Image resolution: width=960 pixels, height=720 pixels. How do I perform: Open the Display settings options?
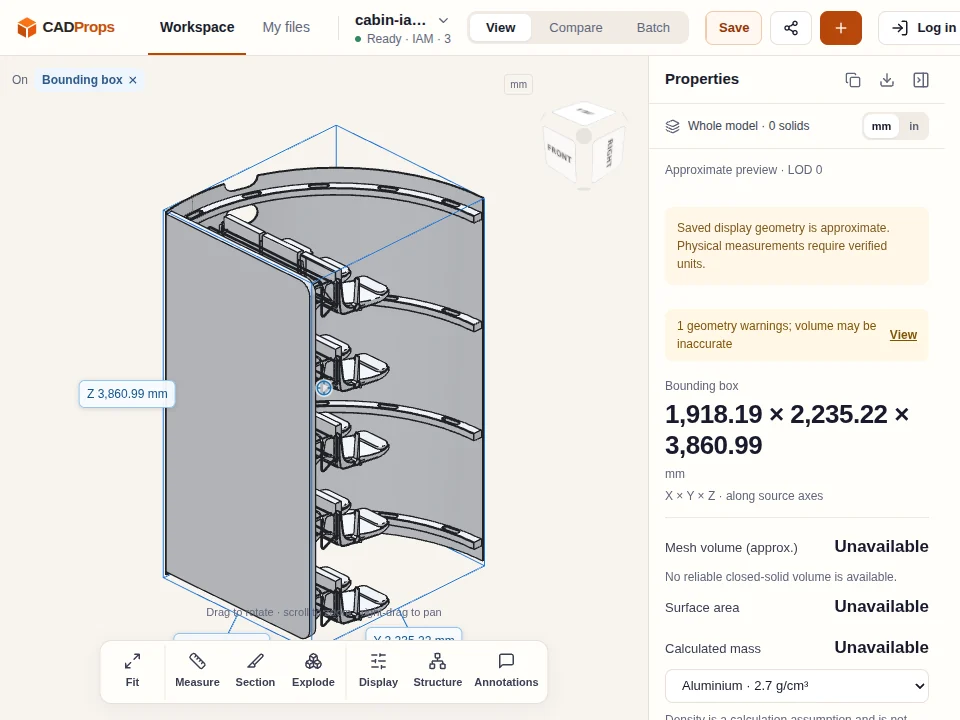[378, 670]
